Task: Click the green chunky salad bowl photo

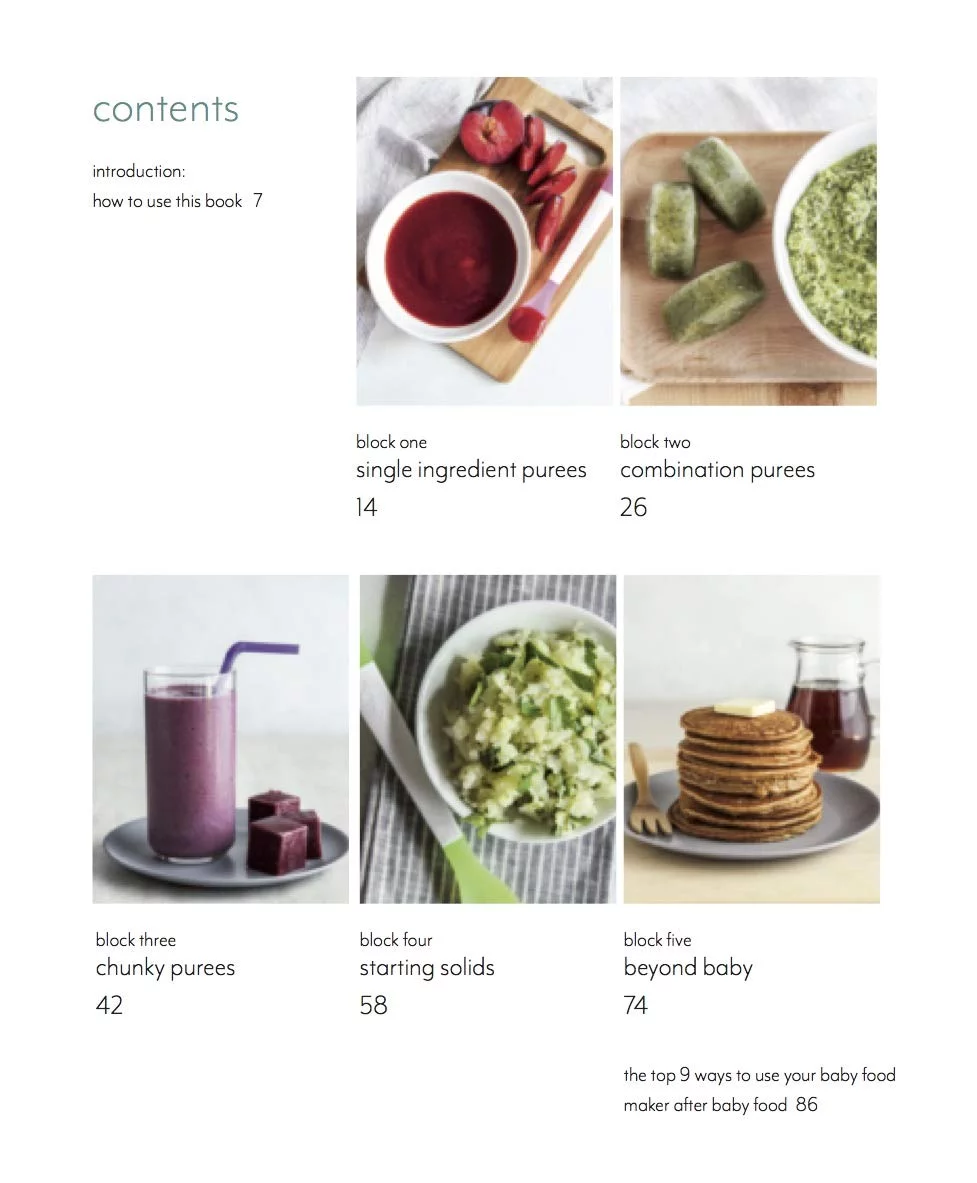Action: [488, 739]
